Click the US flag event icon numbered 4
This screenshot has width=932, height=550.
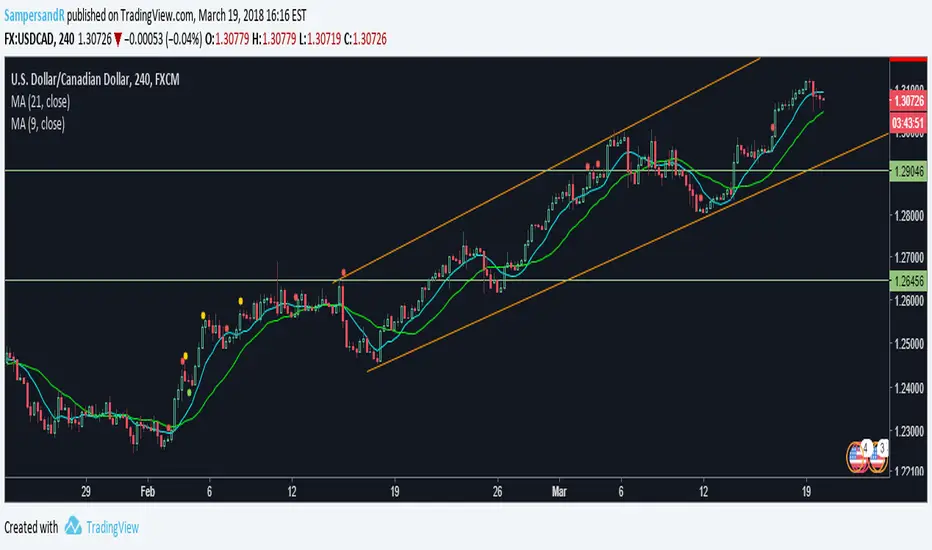point(858,457)
